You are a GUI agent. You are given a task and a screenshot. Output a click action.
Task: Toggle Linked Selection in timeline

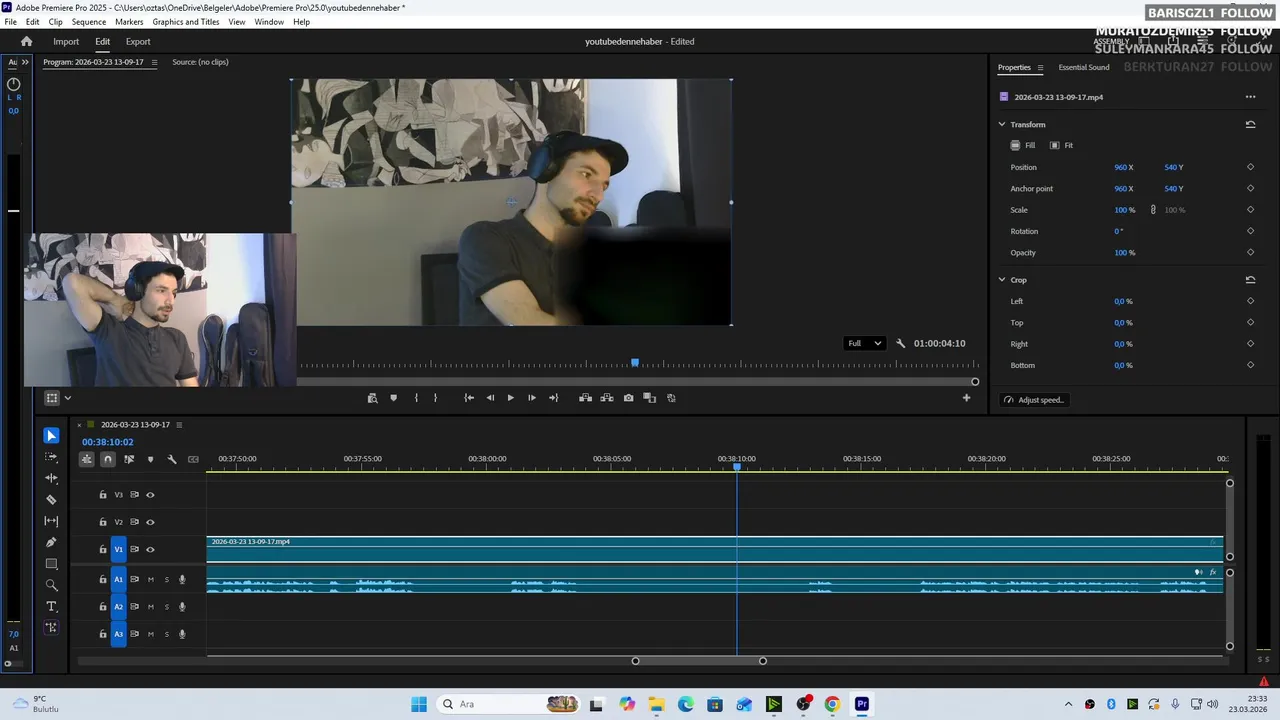coord(129,459)
